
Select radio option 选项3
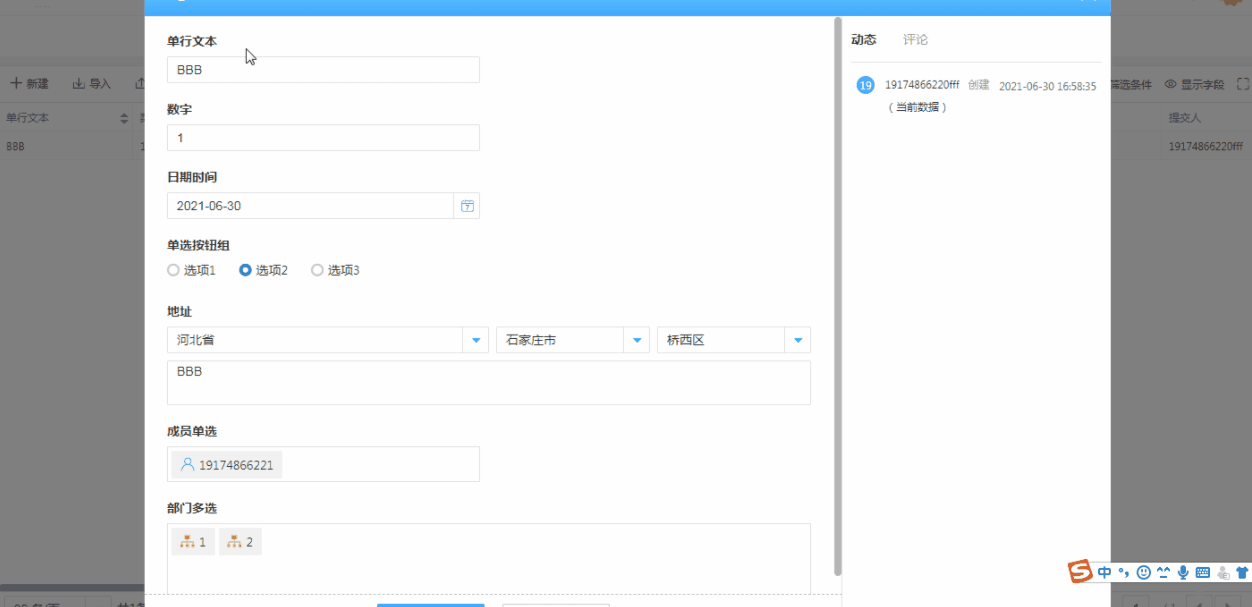(318, 270)
